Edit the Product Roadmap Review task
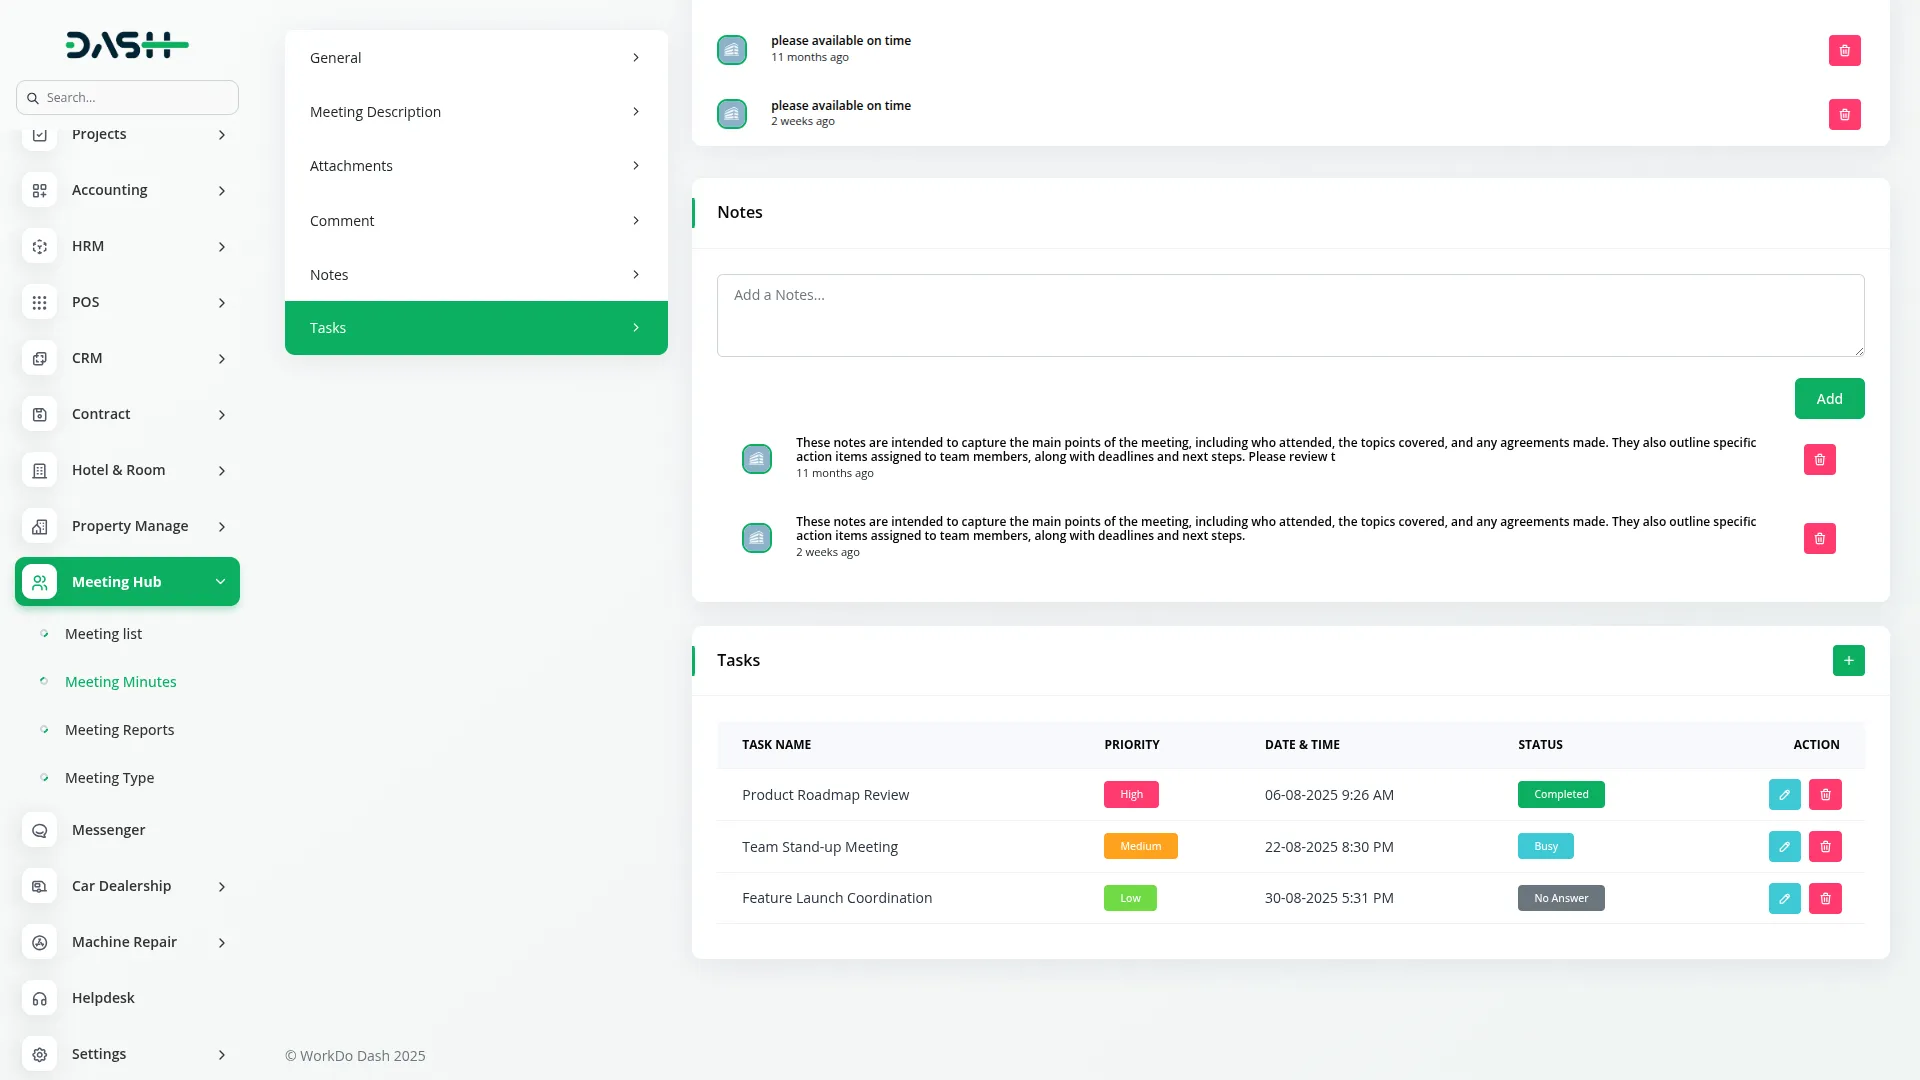This screenshot has height=1080, width=1920. (1784, 795)
